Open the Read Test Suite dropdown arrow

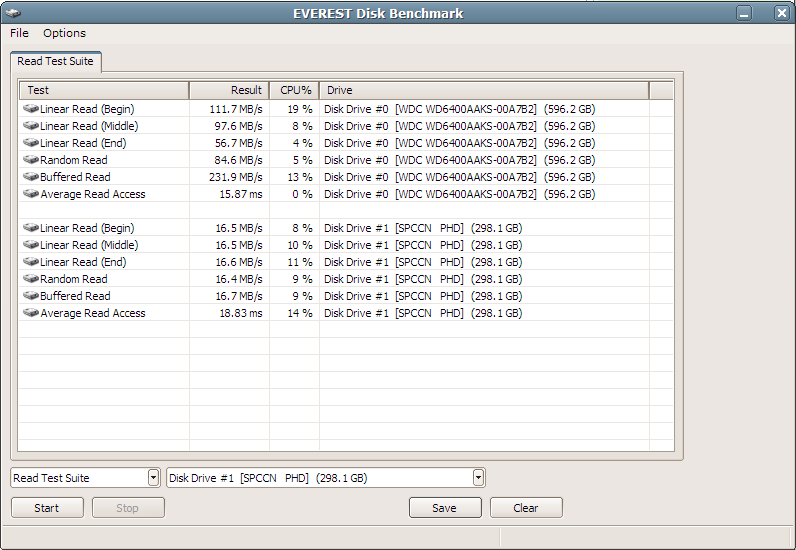[153, 478]
